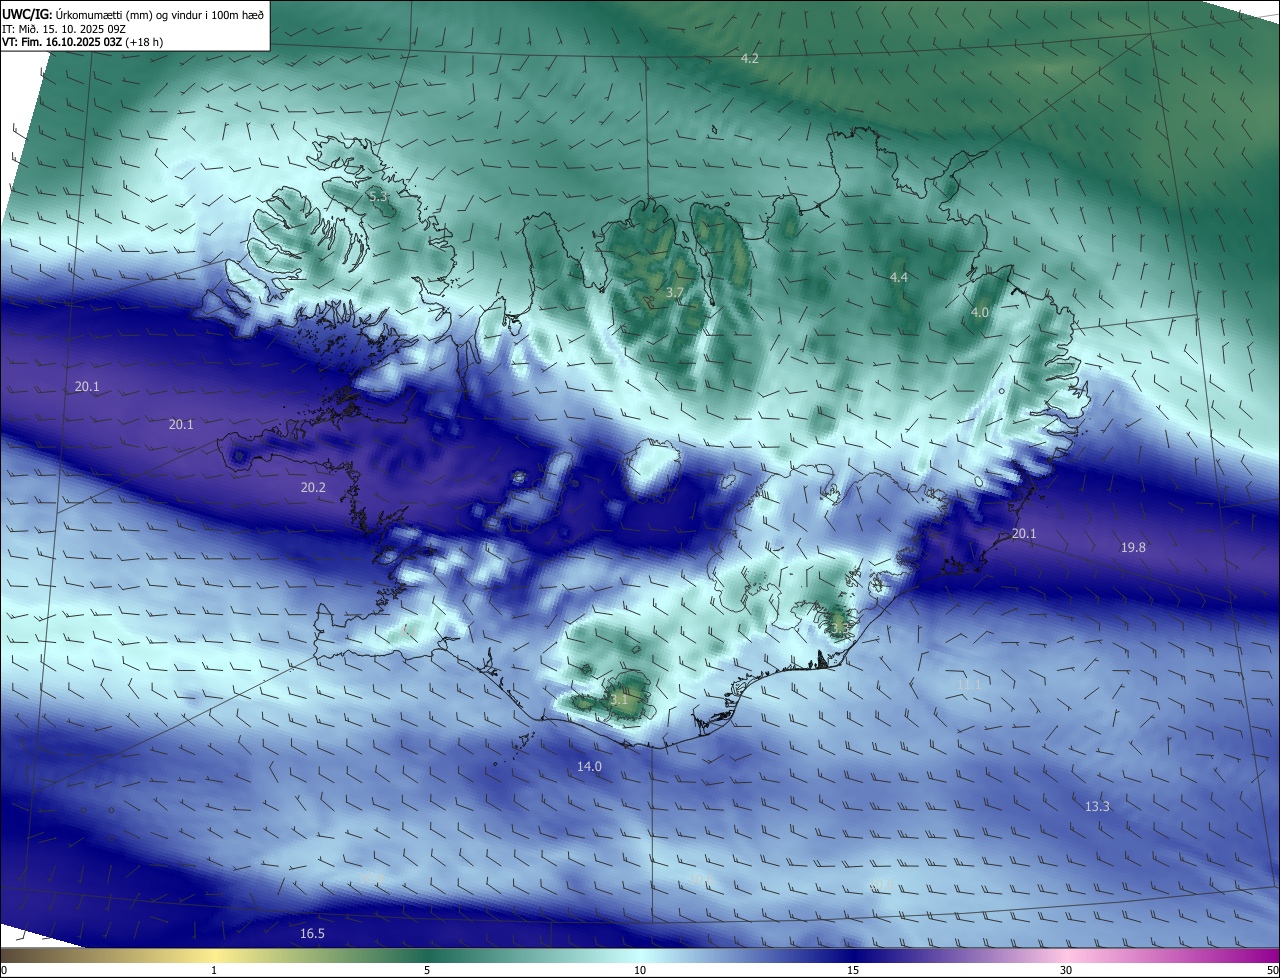
Task: Pick the pink colour at the 30 tick
Action: click(x=1066, y=955)
